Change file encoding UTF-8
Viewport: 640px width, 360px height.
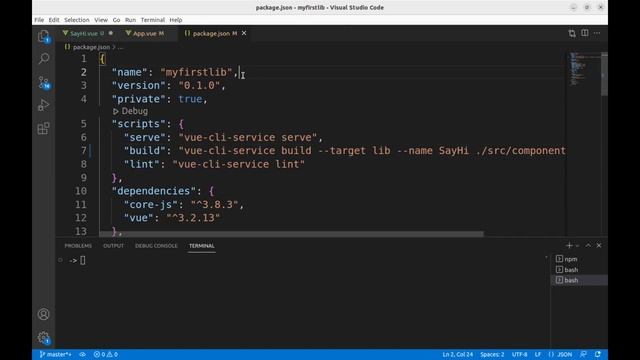(520, 354)
